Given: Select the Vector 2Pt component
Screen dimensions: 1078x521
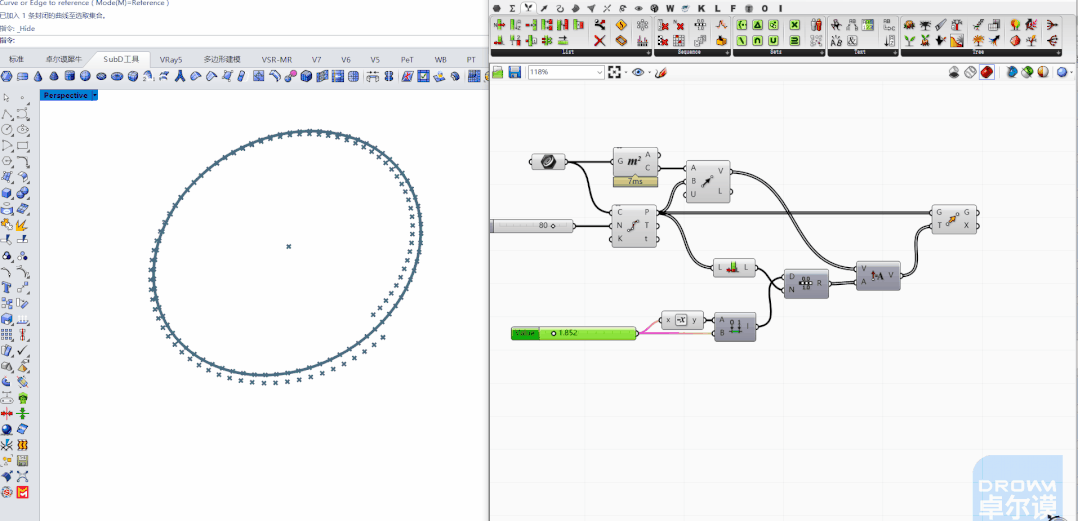Looking at the screenshot, I should coord(708,182).
